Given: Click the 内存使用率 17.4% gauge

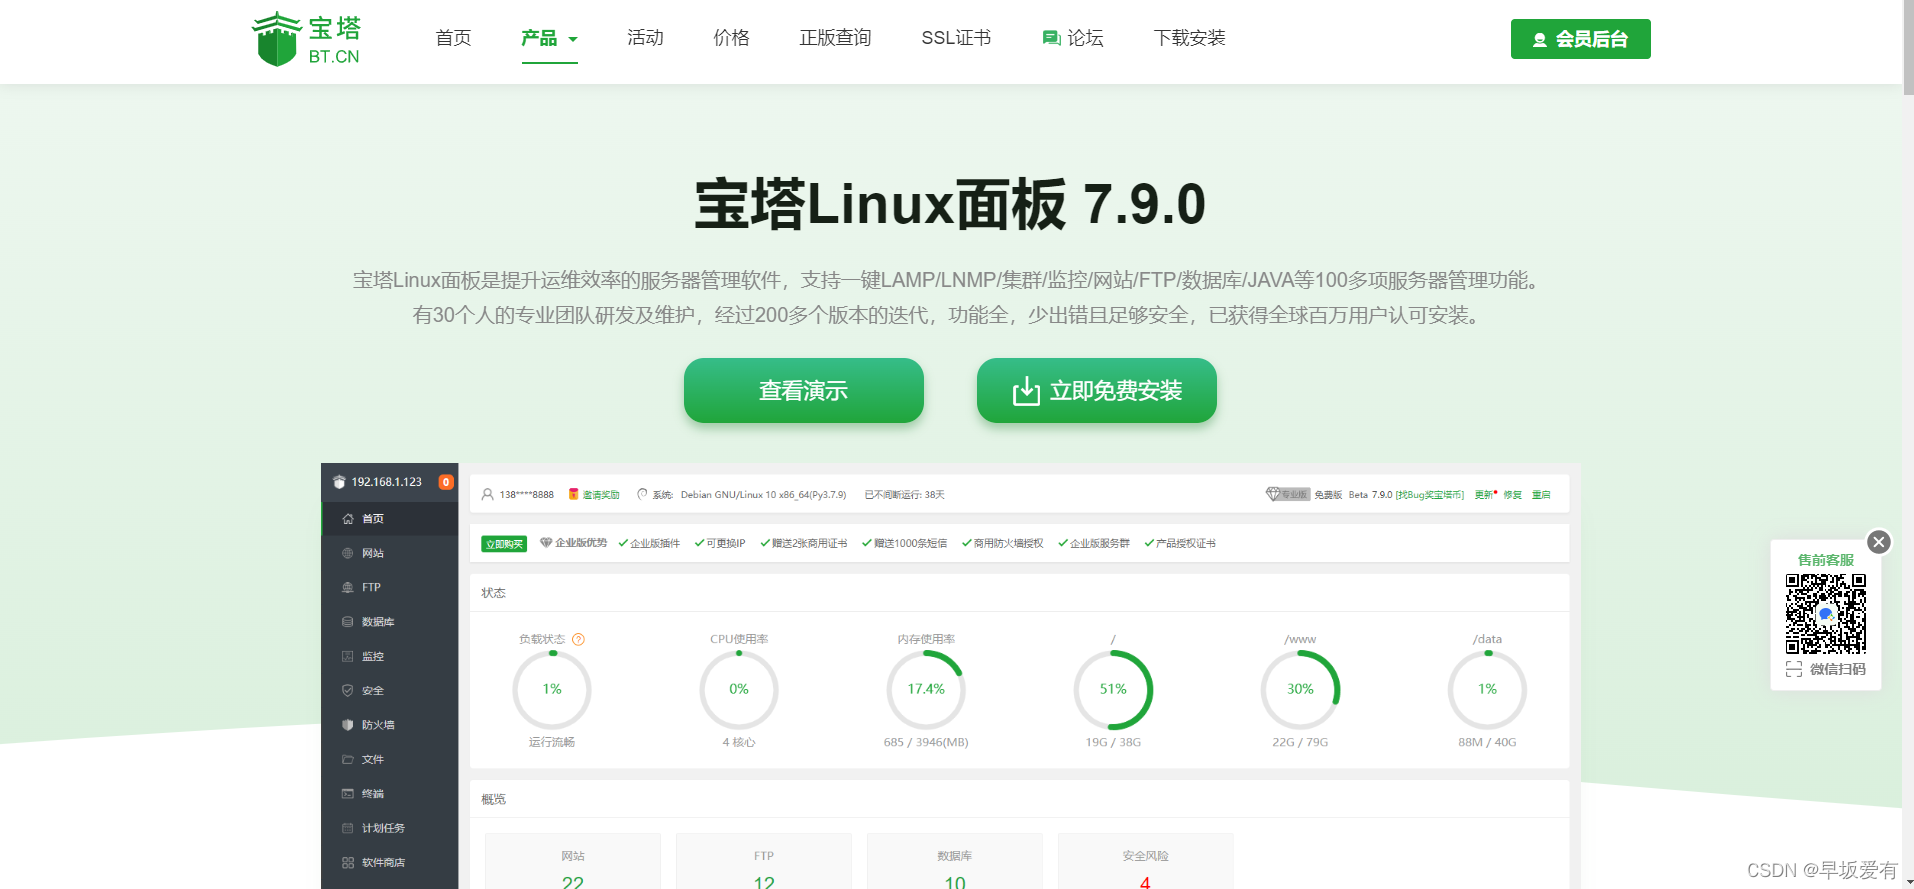Looking at the screenshot, I should (x=926, y=690).
